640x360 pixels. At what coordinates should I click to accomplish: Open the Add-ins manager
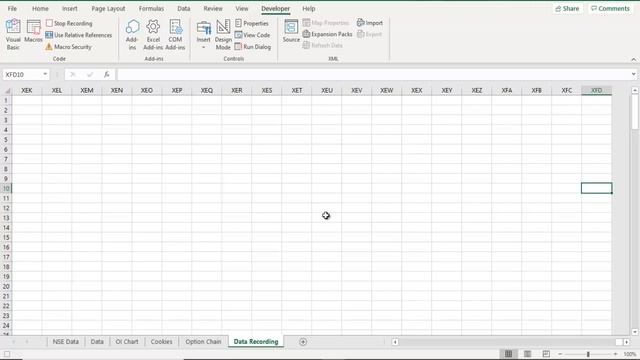[x=132, y=35]
